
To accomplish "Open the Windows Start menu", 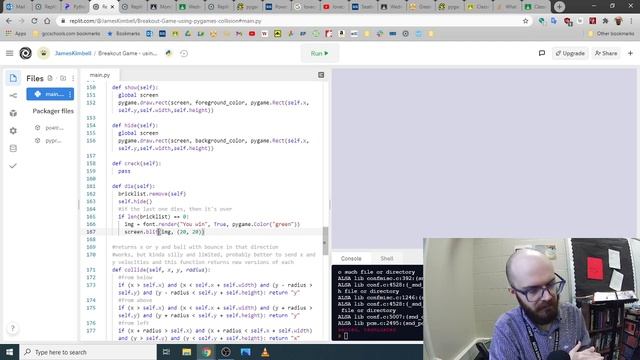I will point(9,352).
